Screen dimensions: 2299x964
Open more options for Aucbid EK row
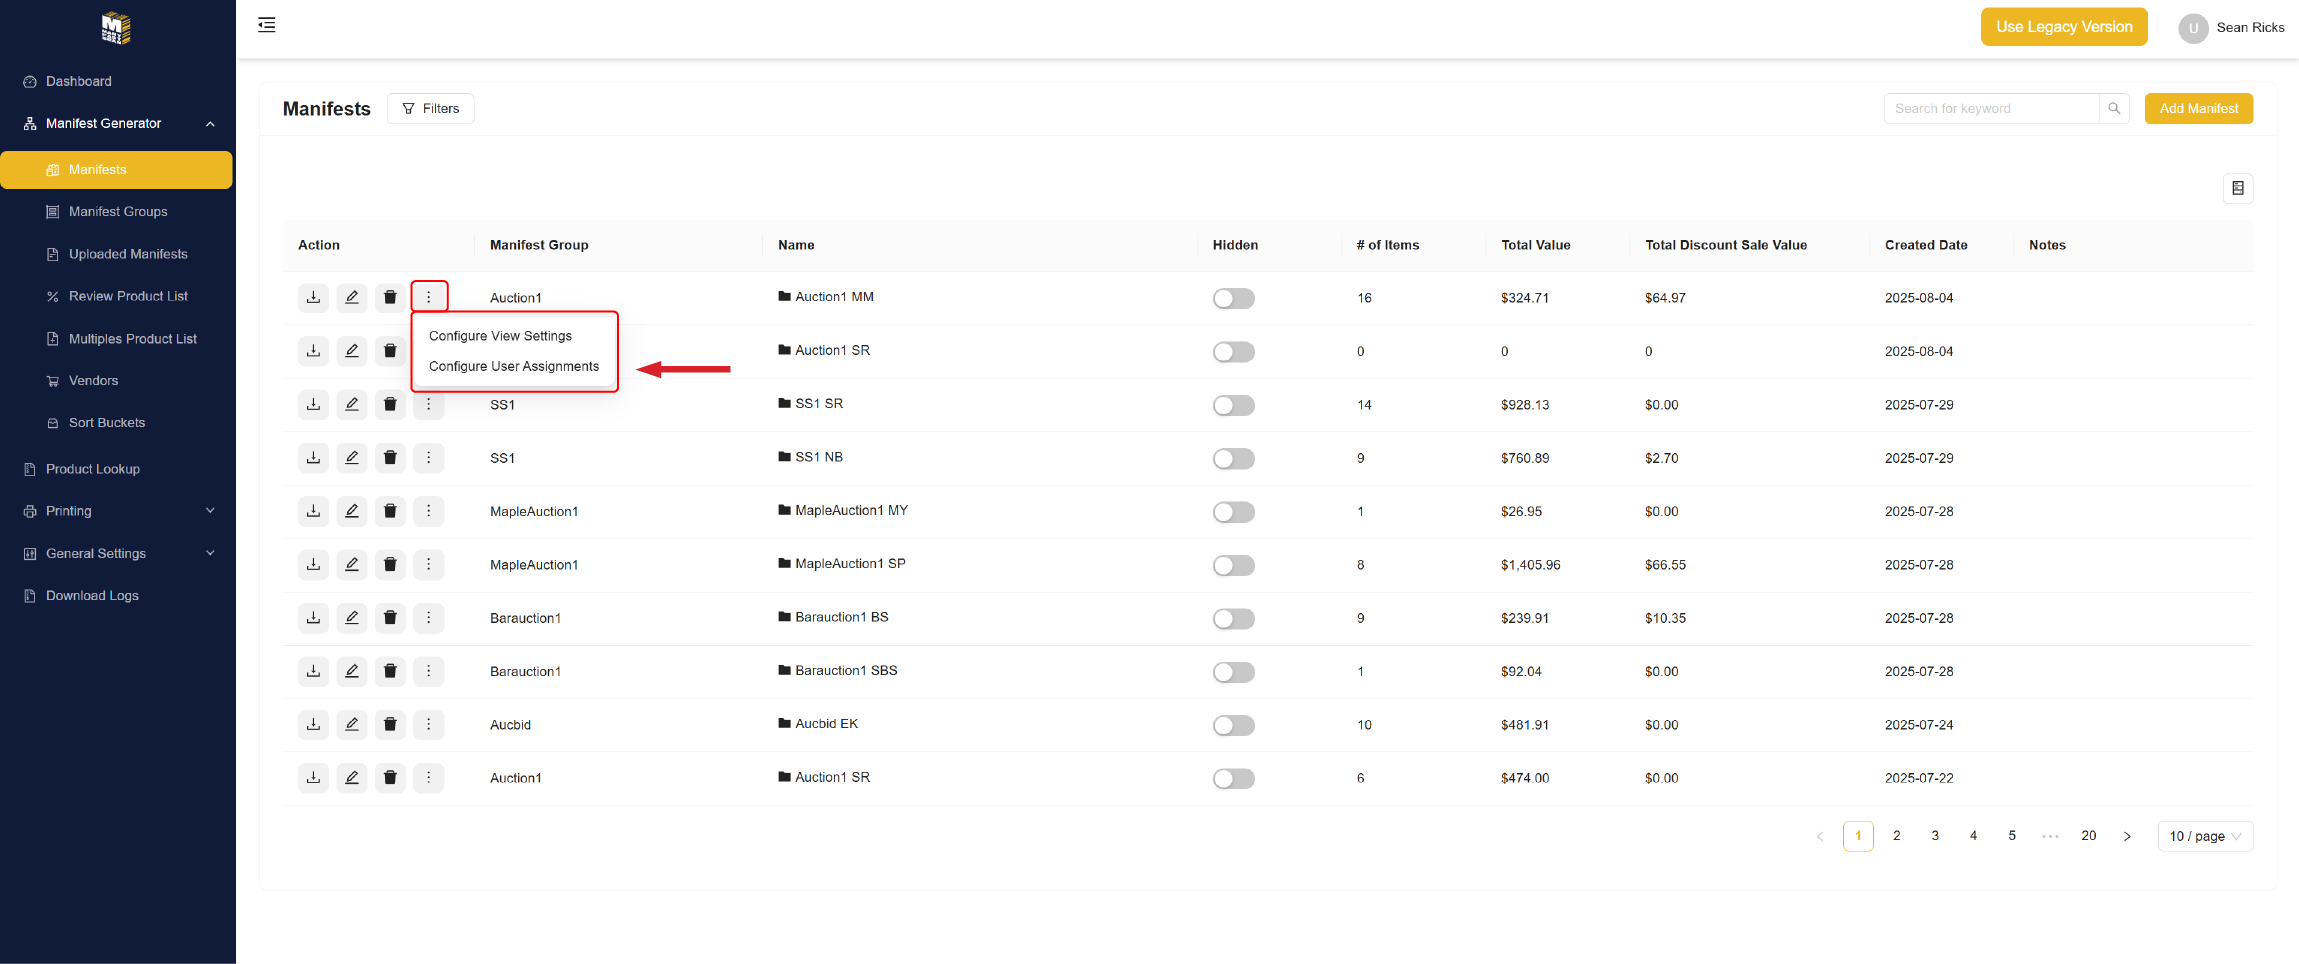(428, 724)
